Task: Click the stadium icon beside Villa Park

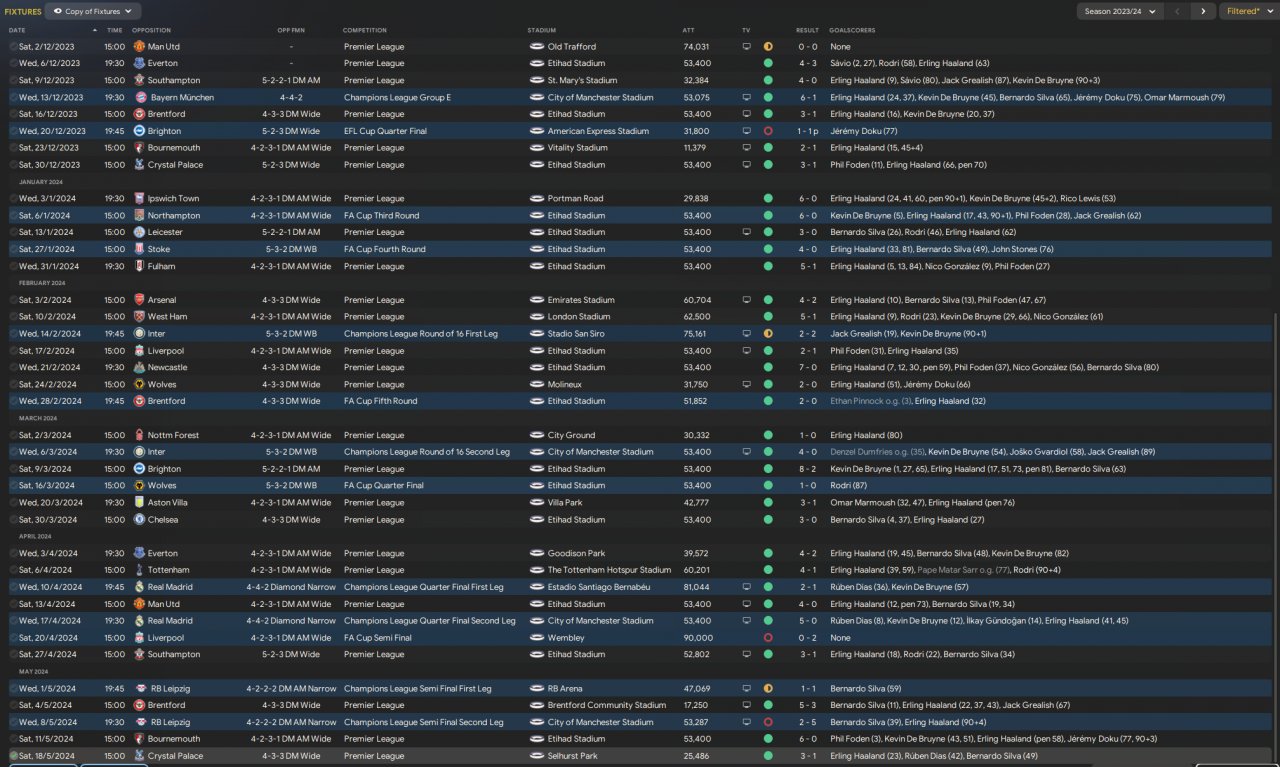Action: tap(536, 503)
